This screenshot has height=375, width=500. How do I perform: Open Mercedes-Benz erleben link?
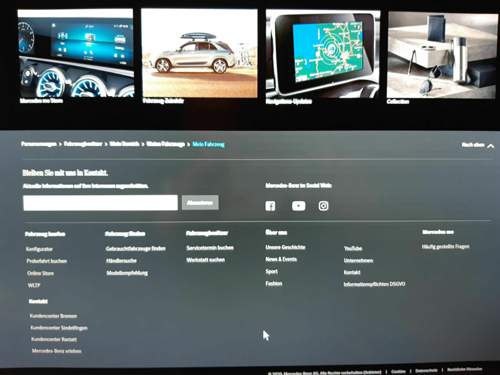[57, 351]
